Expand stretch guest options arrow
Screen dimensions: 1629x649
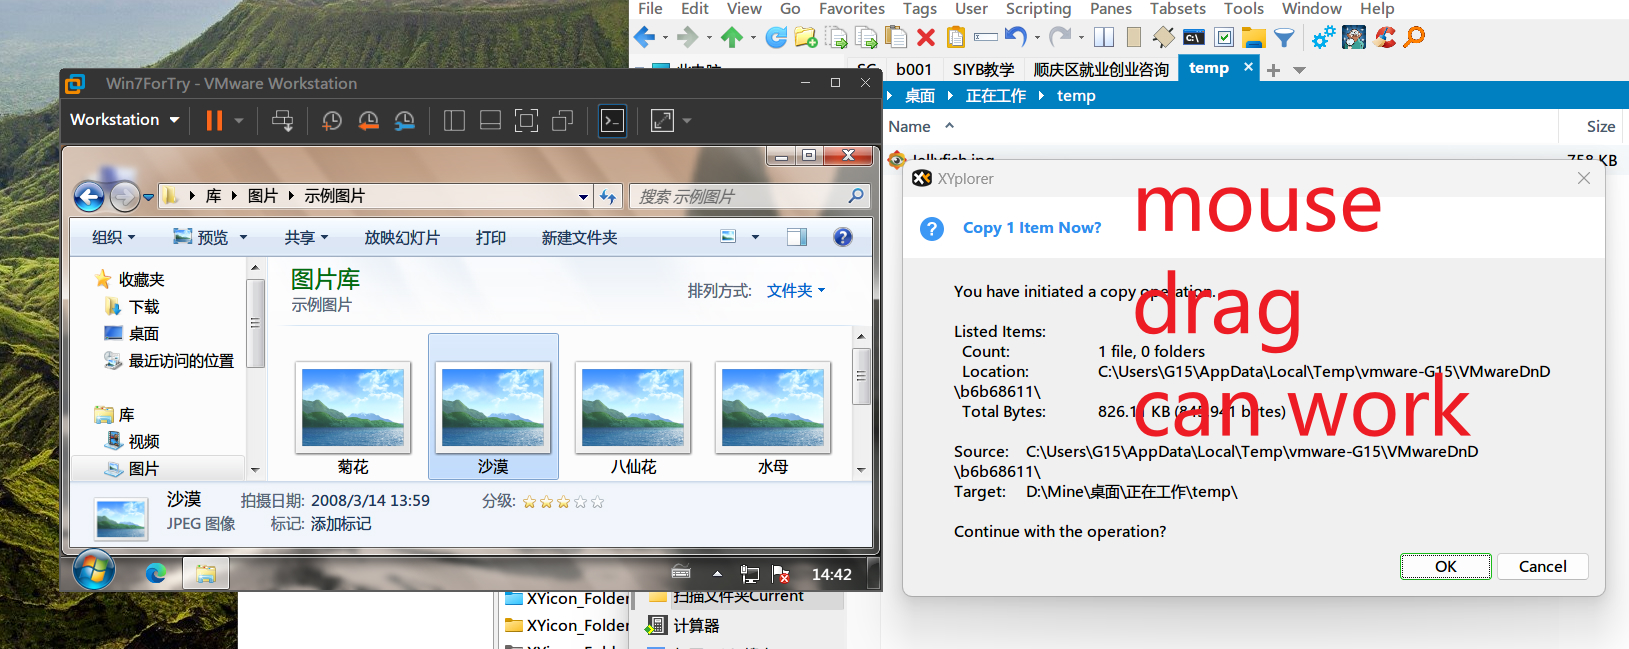tap(687, 121)
